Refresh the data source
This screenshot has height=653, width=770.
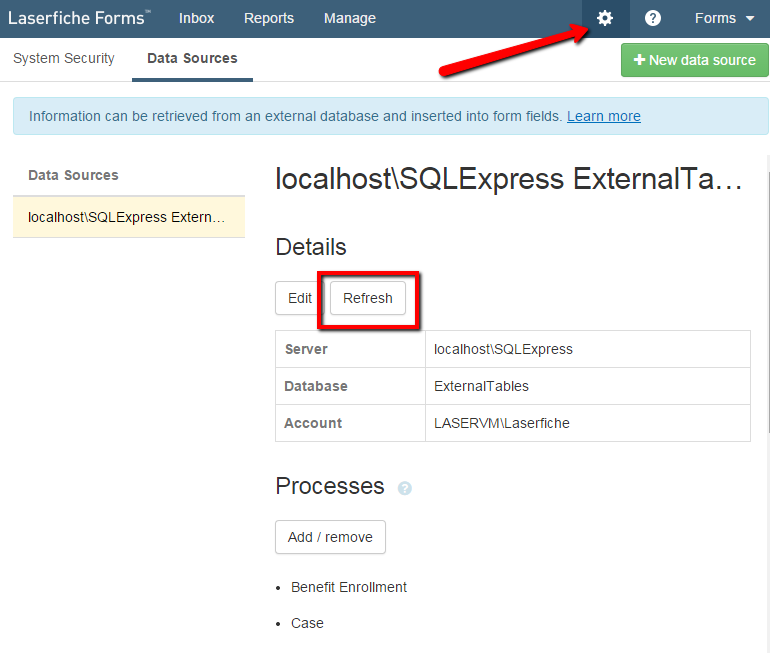tap(368, 298)
